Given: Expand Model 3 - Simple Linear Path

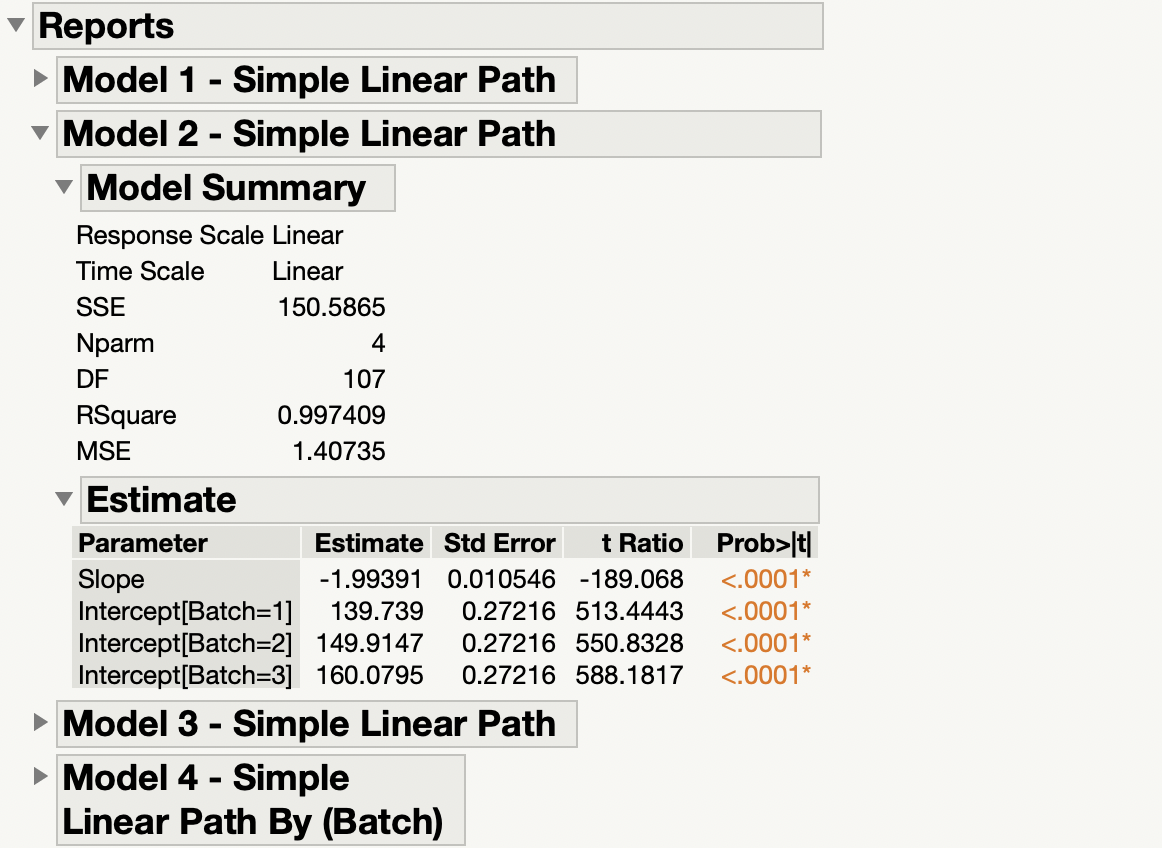Looking at the screenshot, I should [x=40, y=723].
